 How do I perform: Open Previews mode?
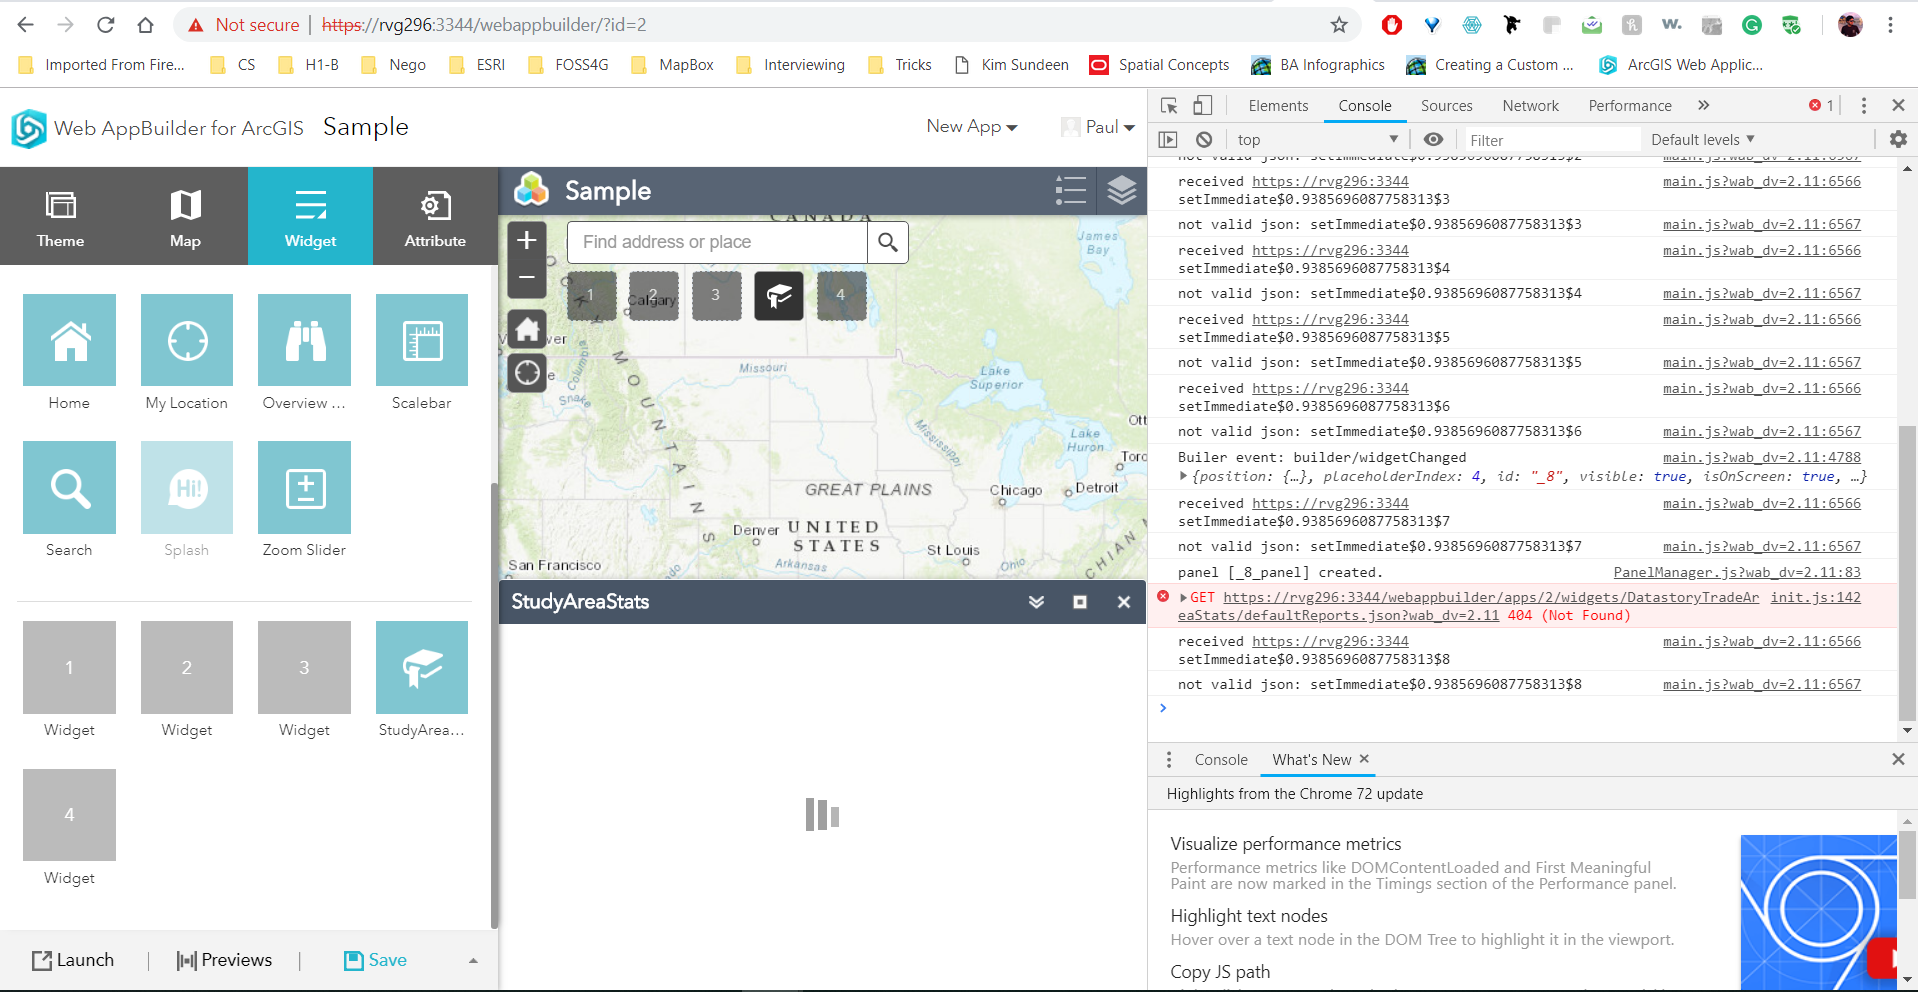pos(224,960)
